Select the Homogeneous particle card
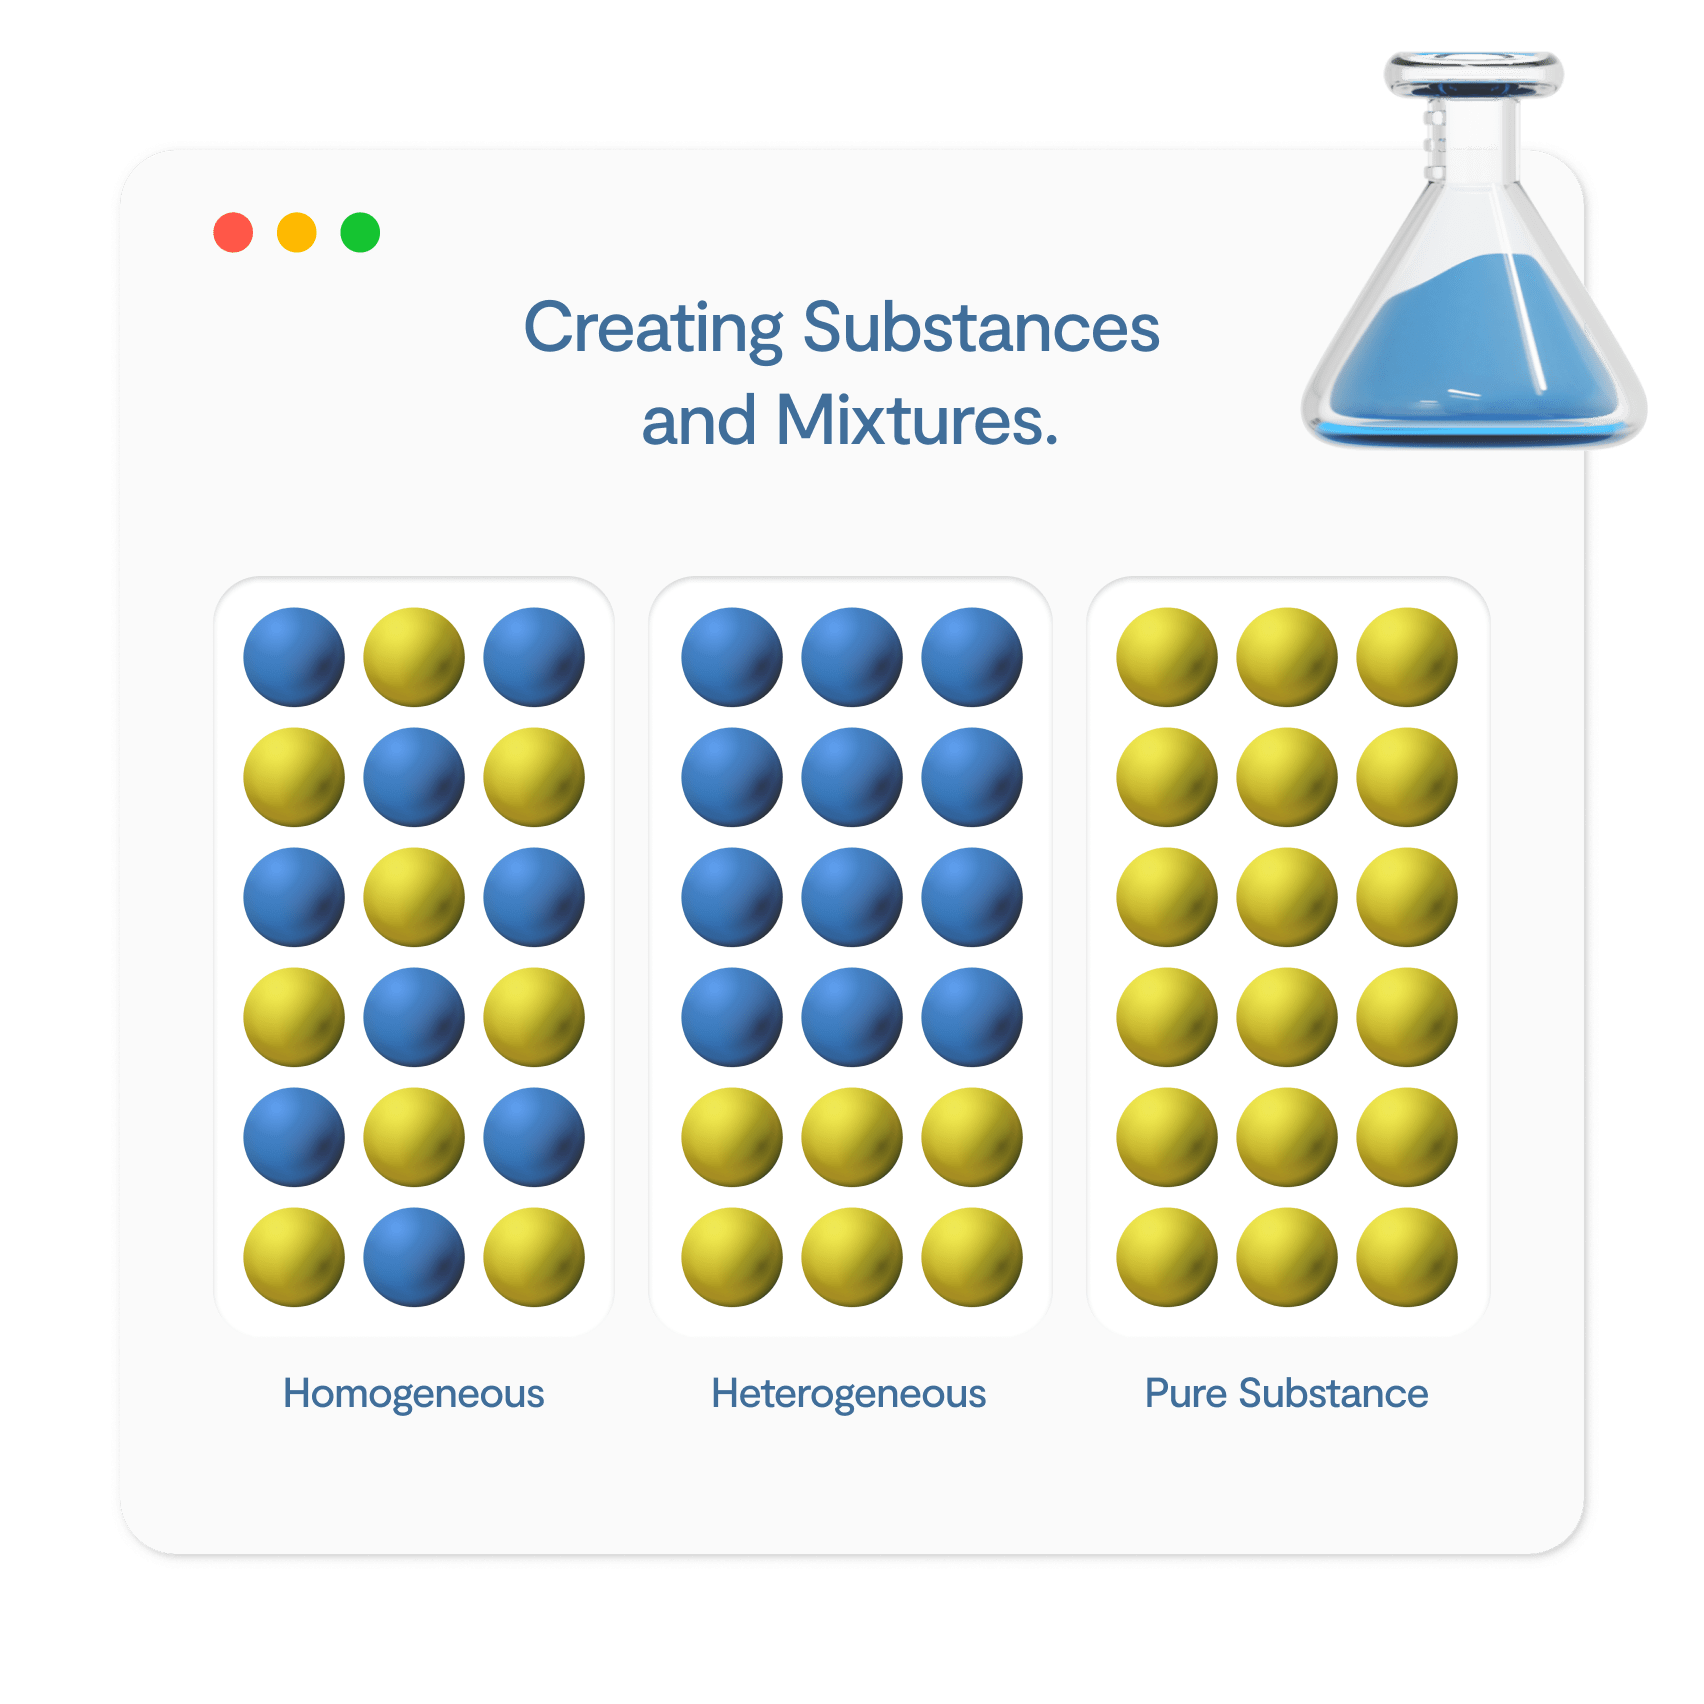This screenshot has width=1704, height=1704. [414, 957]
